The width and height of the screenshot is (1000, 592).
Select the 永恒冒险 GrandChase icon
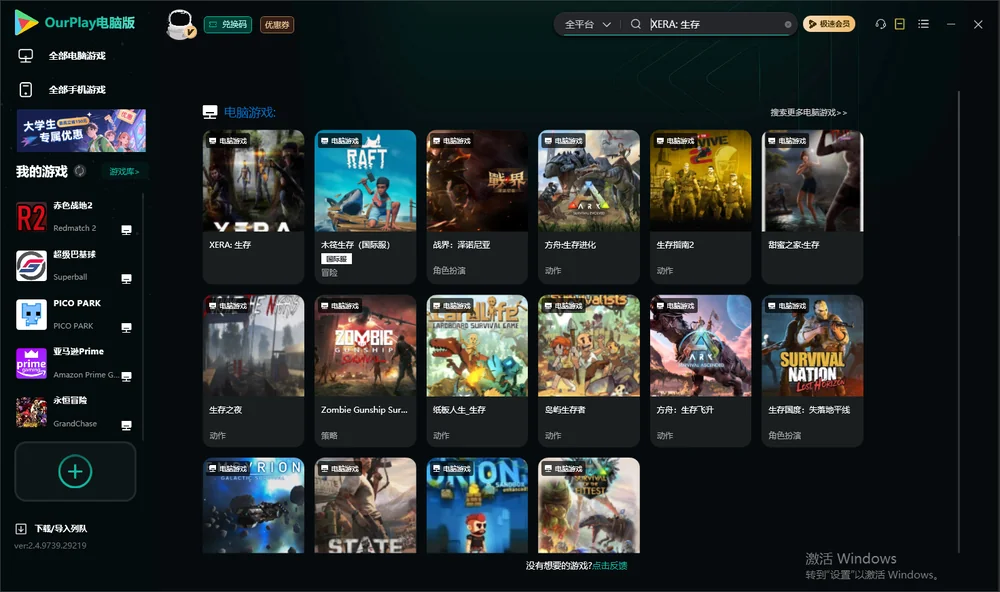31,412
